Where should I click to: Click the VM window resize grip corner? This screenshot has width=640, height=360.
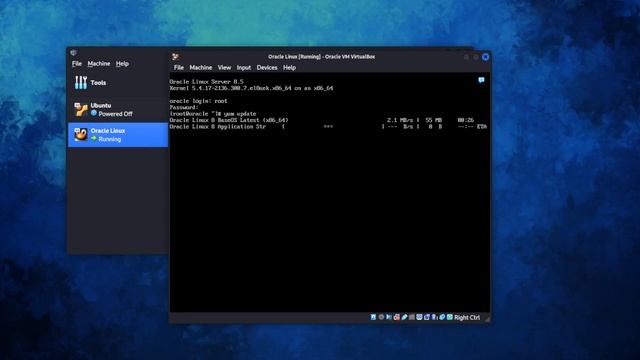pos(487,319)
